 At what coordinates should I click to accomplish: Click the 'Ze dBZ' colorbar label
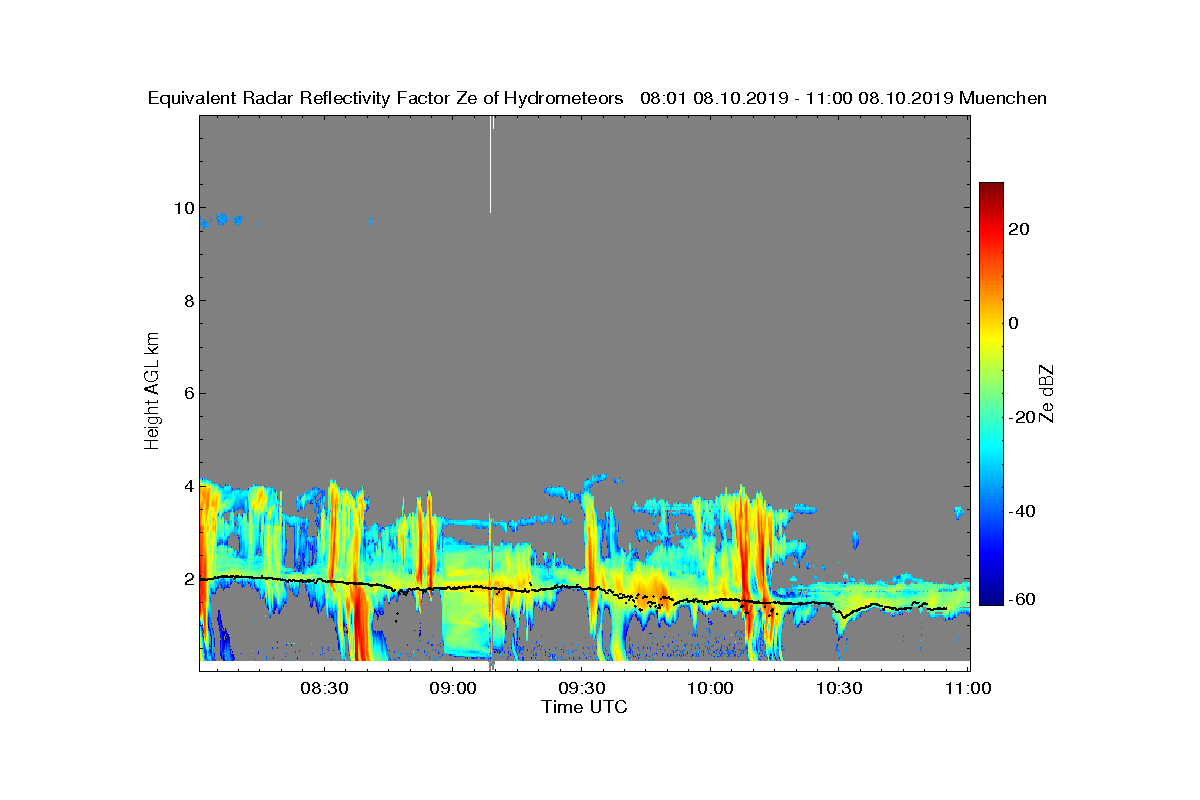(1048, 393)
